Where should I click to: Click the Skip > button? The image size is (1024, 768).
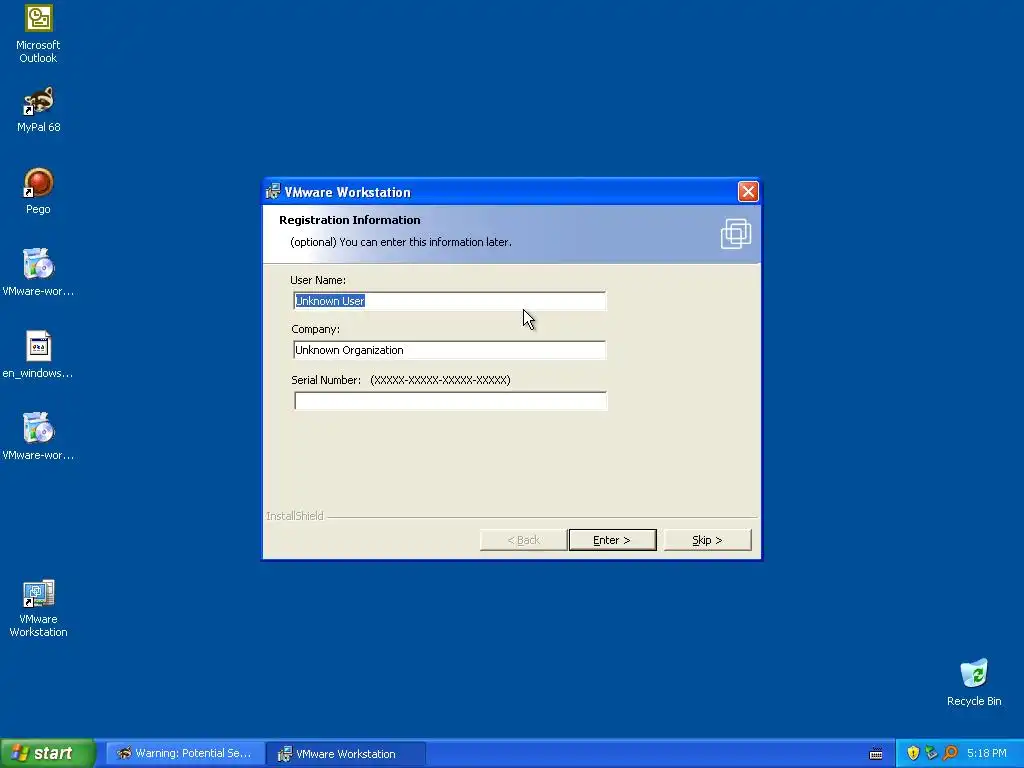coord(707,540)
